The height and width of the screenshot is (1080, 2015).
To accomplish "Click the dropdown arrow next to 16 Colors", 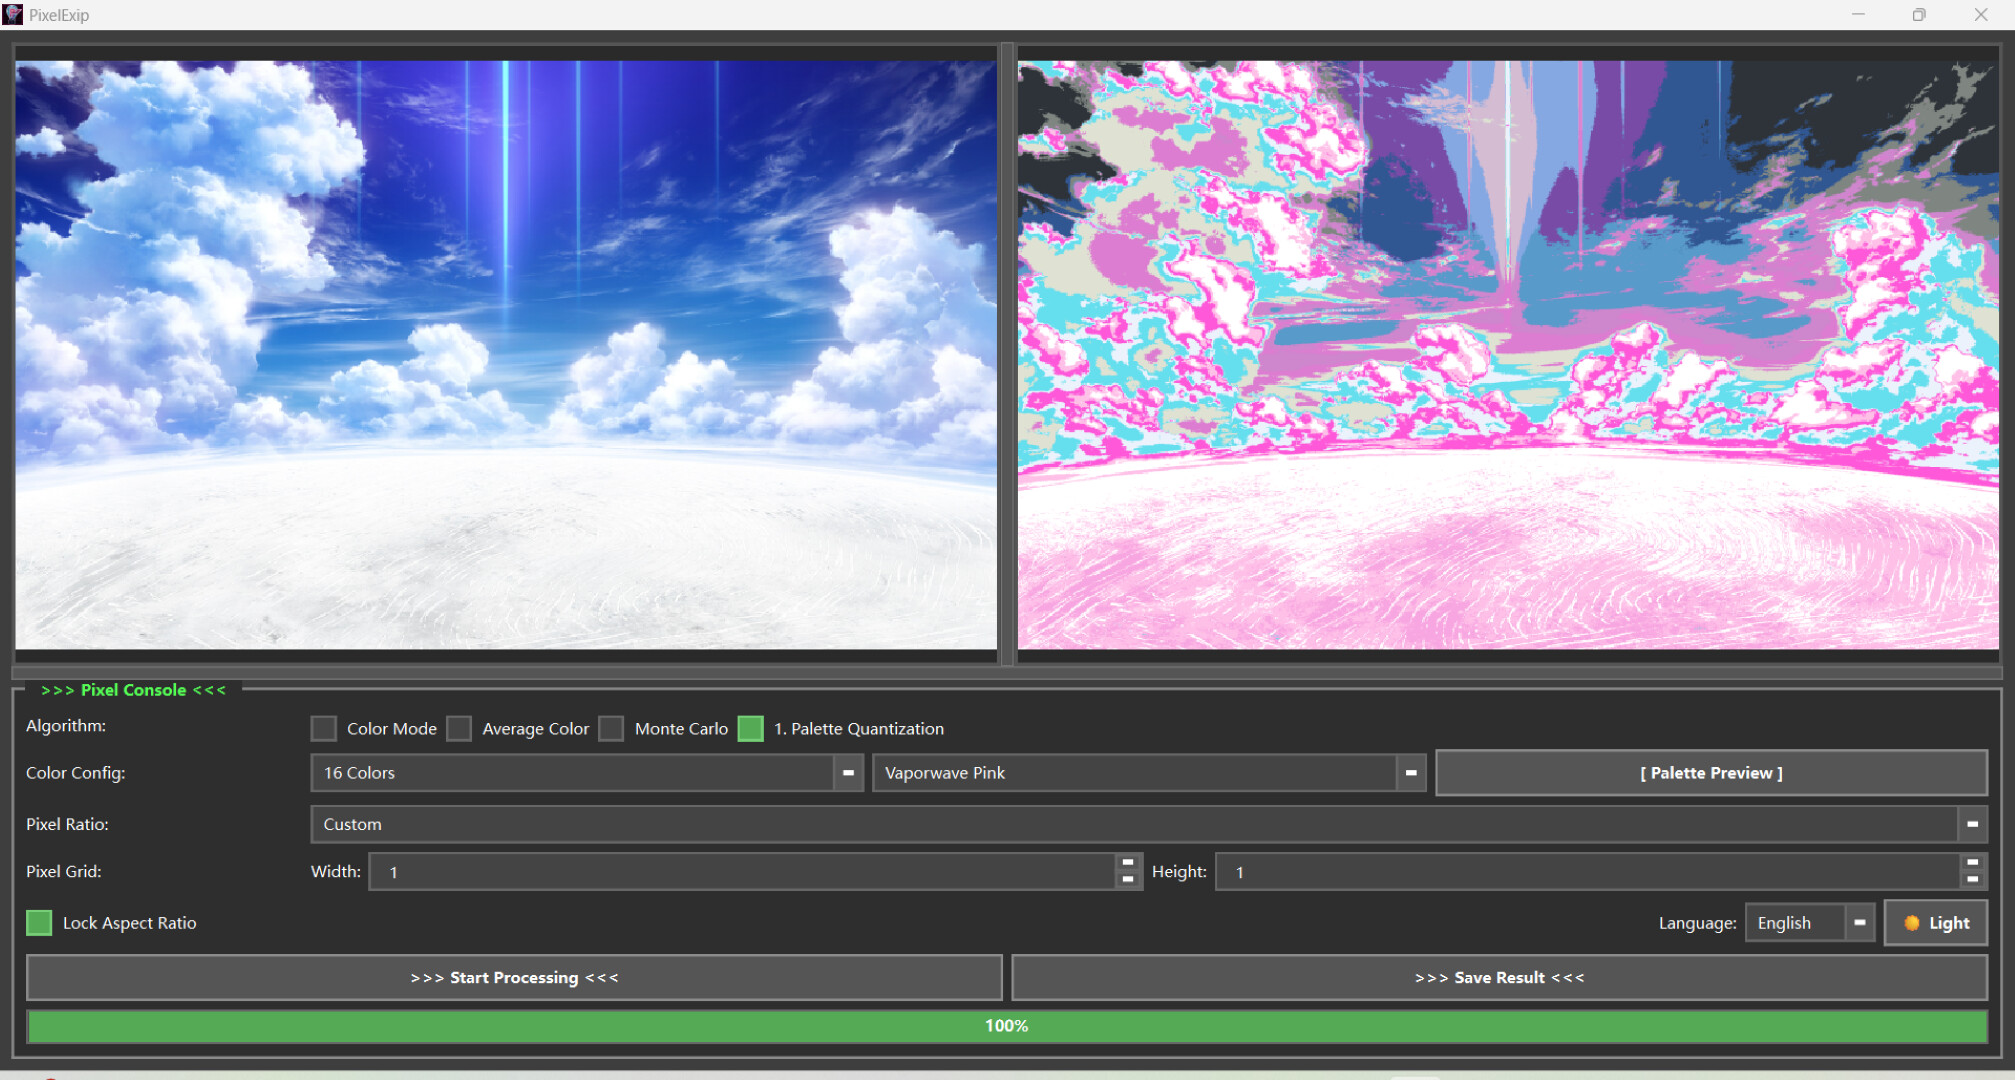I will coord(847,772).
